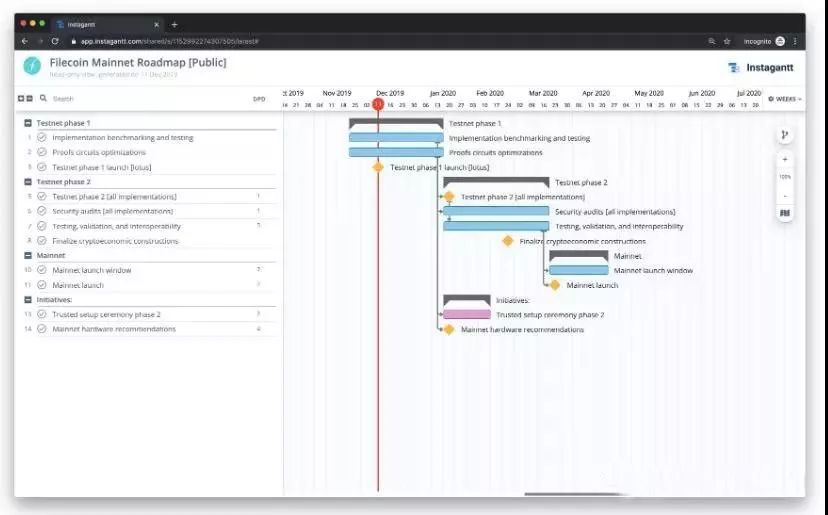Image resolution: width=828 pixels, height=515 pixels.
Task: Zoom in with the plus button
Action: (x=785, y=159)
